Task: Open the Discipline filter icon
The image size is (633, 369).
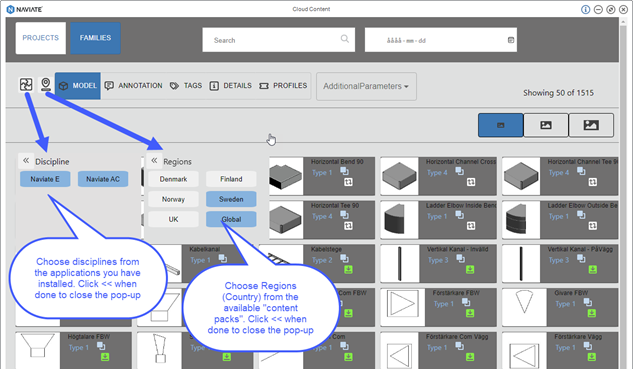Action: [26, 84]
